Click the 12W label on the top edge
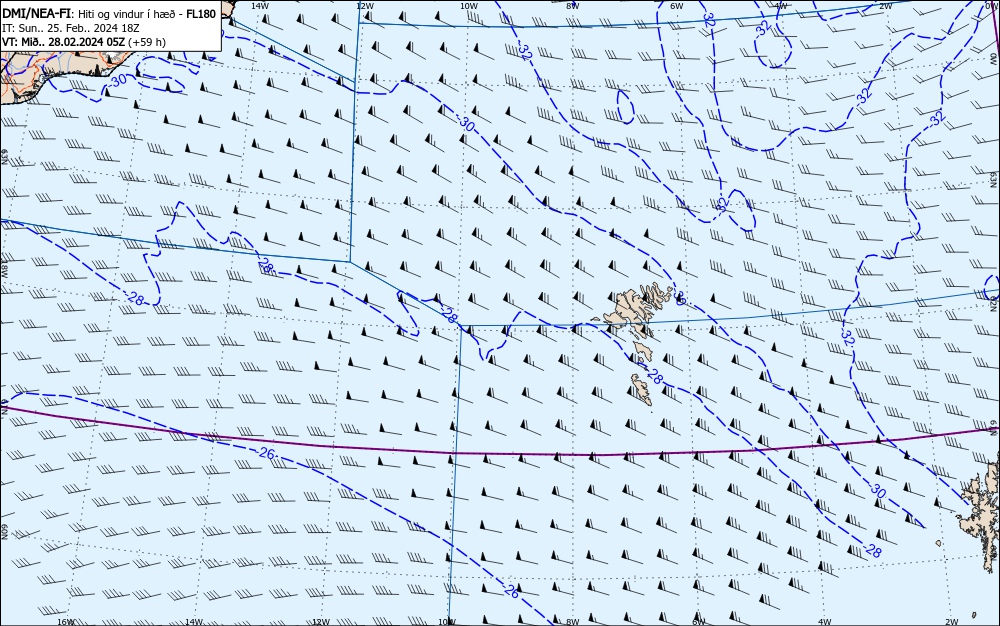1000x626 pixels. pos(364,5)
